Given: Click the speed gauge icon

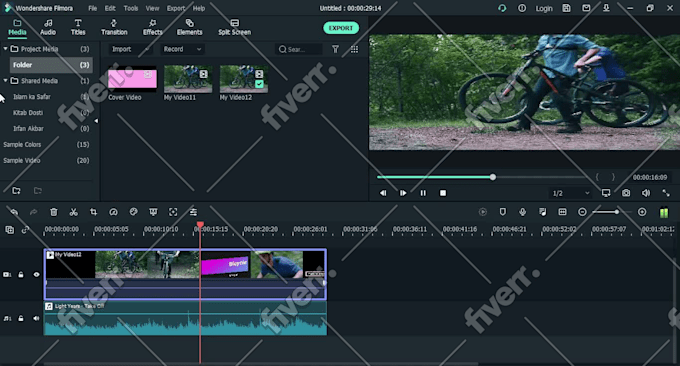Looking at the screenshot, I should pyautogui.click(x=113, y=212).
